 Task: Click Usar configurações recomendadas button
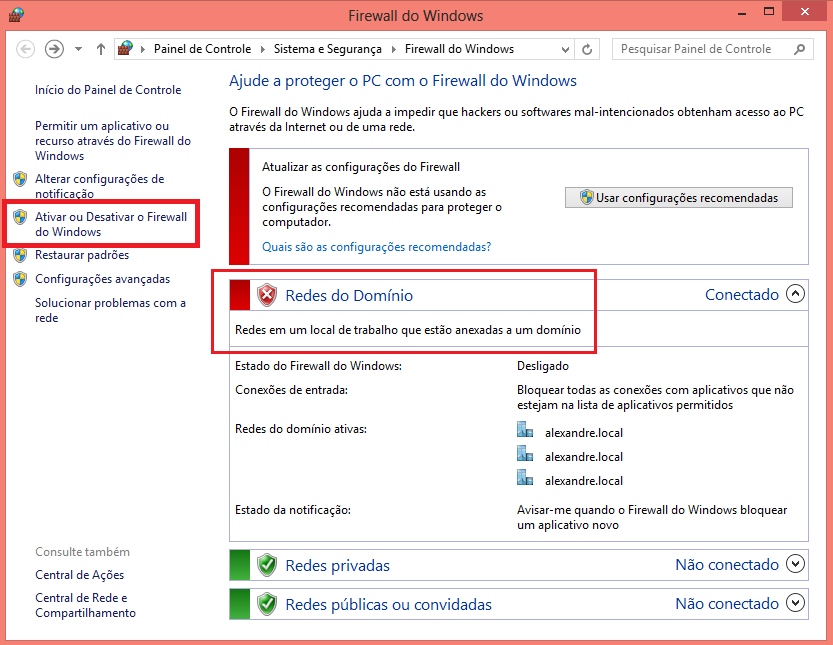(x=678, y=198)
